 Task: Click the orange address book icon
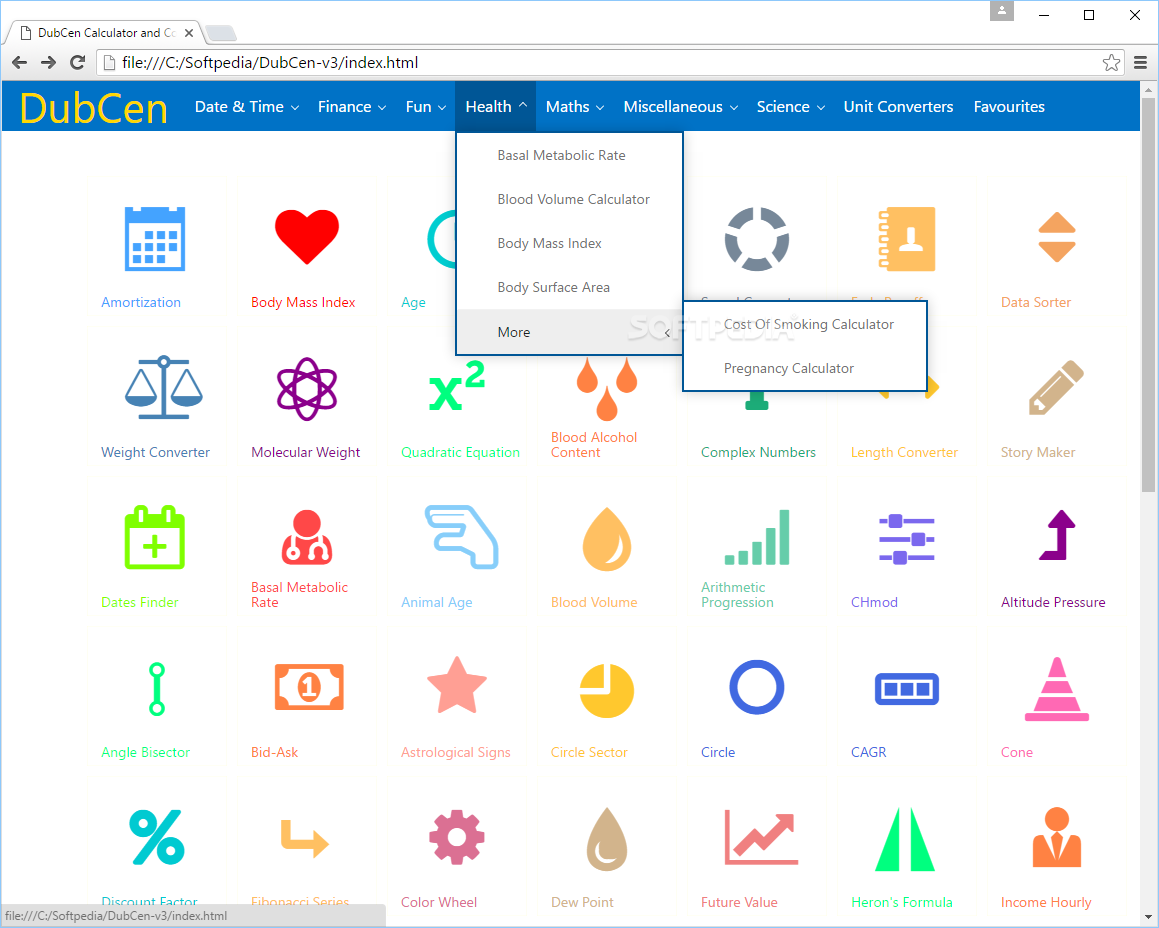pos(907,239)
